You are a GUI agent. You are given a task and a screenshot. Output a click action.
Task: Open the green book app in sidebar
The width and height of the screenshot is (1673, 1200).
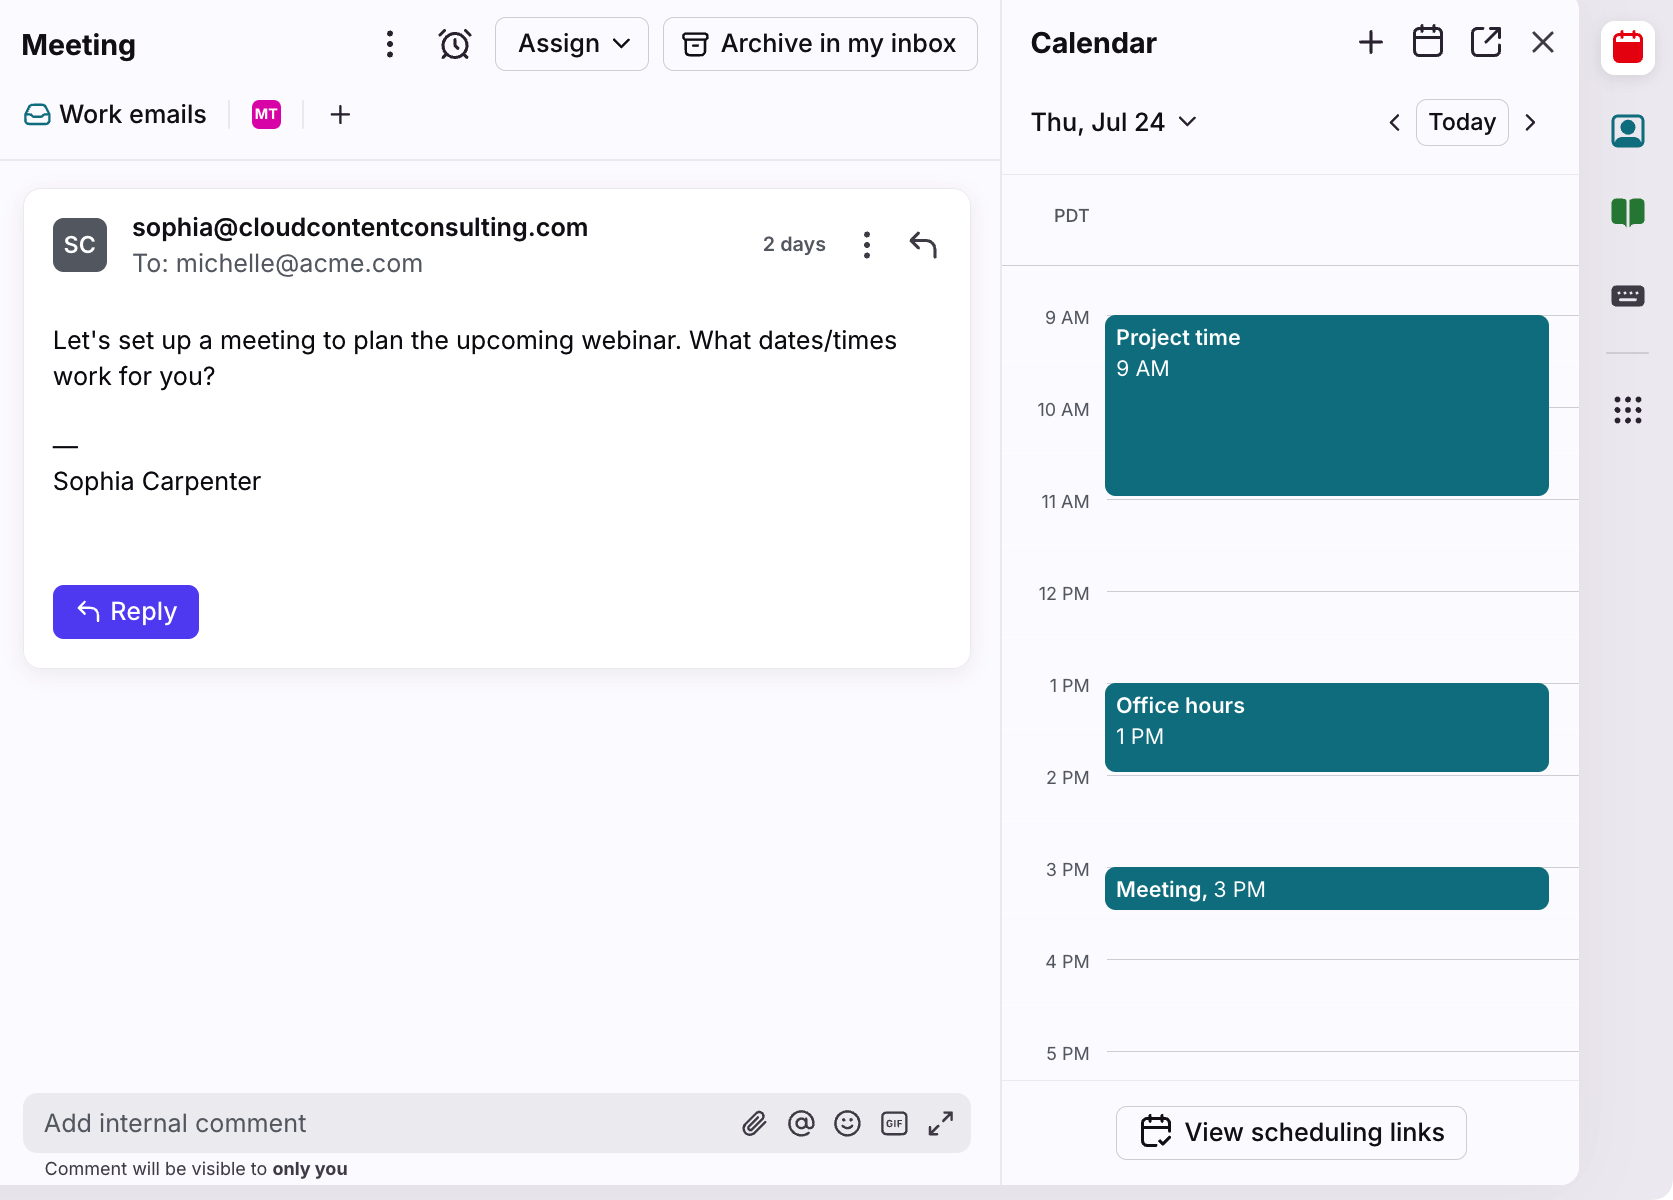(1628, 212)
